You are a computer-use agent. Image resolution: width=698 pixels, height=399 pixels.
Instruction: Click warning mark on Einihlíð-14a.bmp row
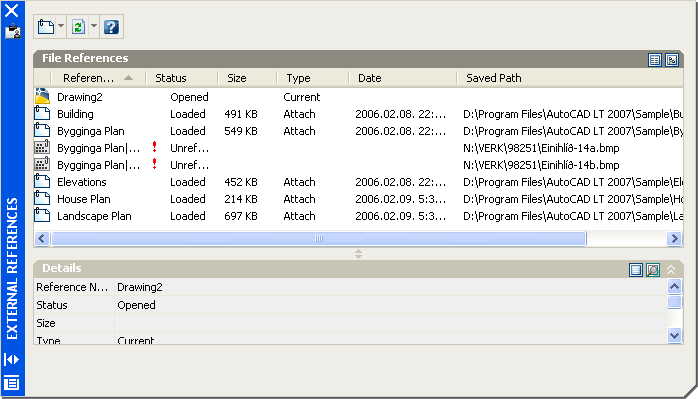pos(154,147)
